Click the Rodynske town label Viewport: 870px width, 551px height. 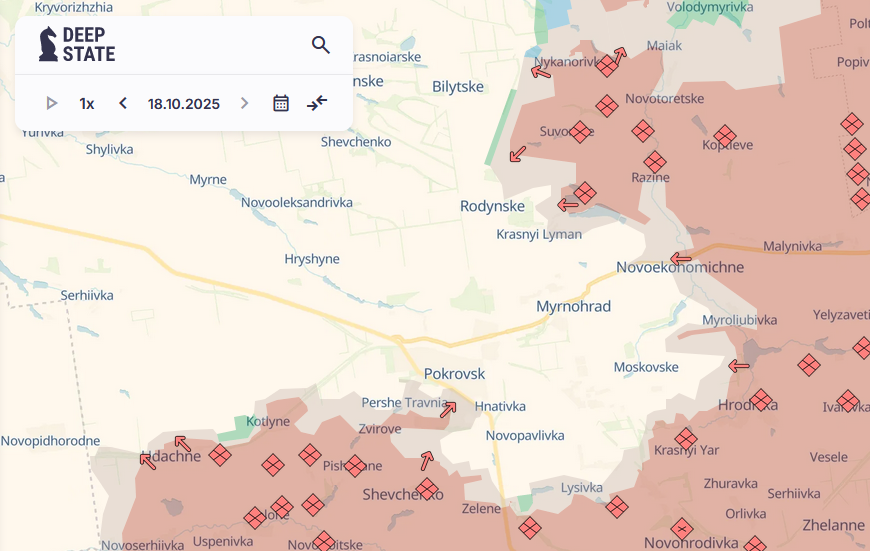point(492,206)
